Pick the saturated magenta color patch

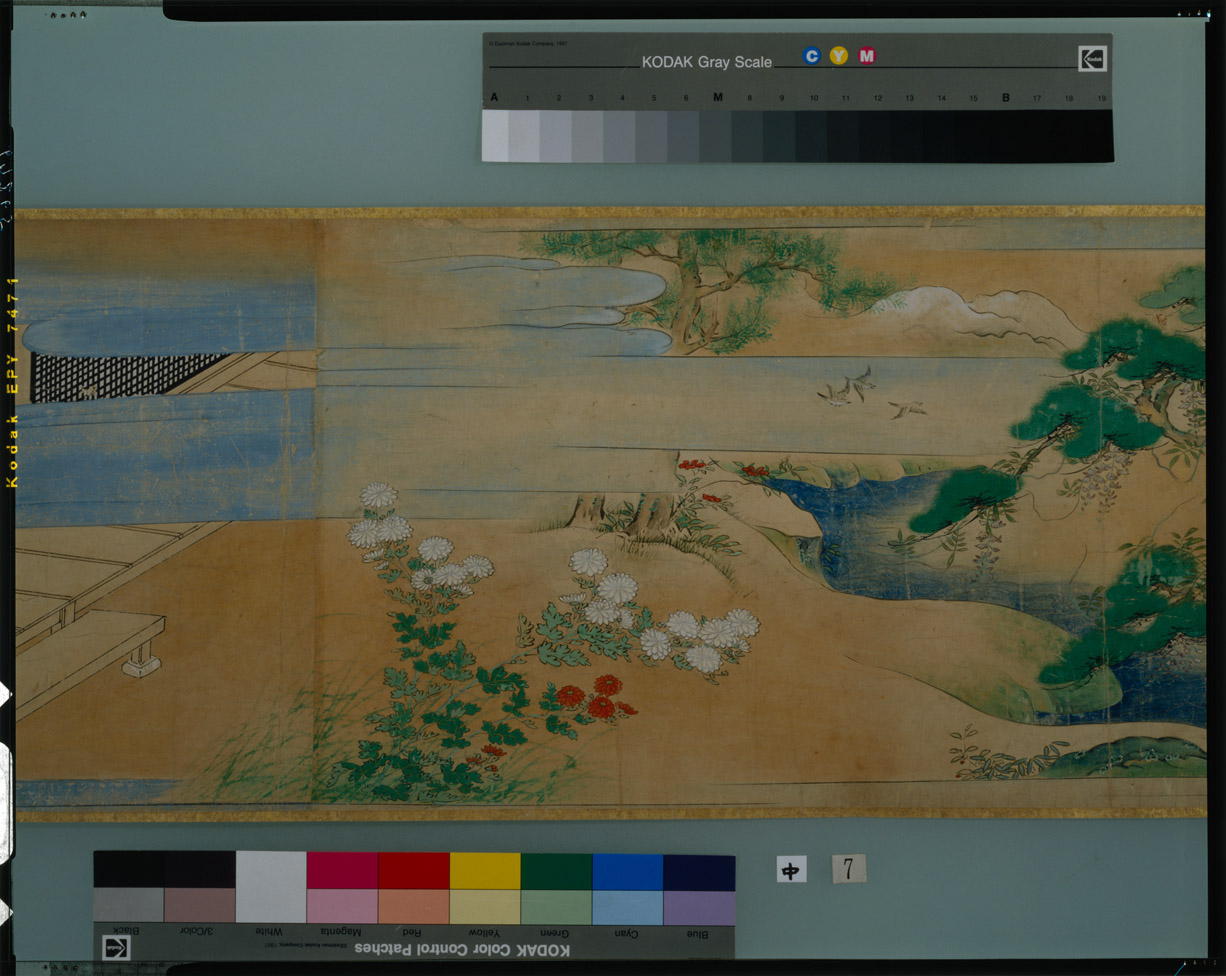click(342, 870)
